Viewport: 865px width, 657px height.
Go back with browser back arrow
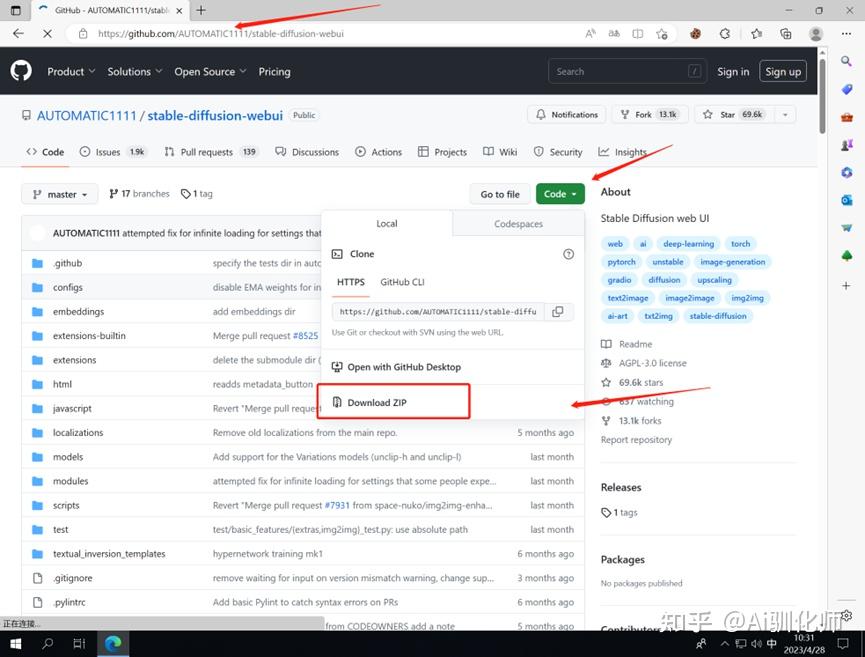click(x=18, y=34)
